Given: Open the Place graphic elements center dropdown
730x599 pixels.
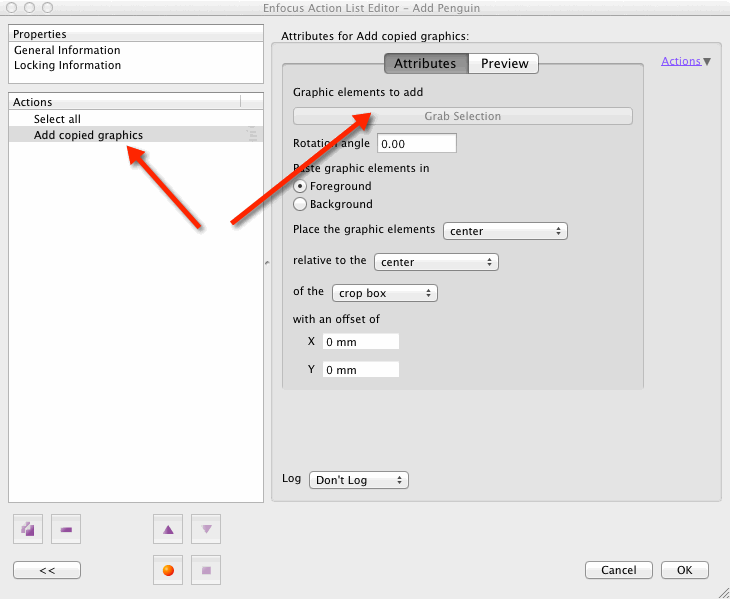Looking at the screenshot, I should coord(505,231).
